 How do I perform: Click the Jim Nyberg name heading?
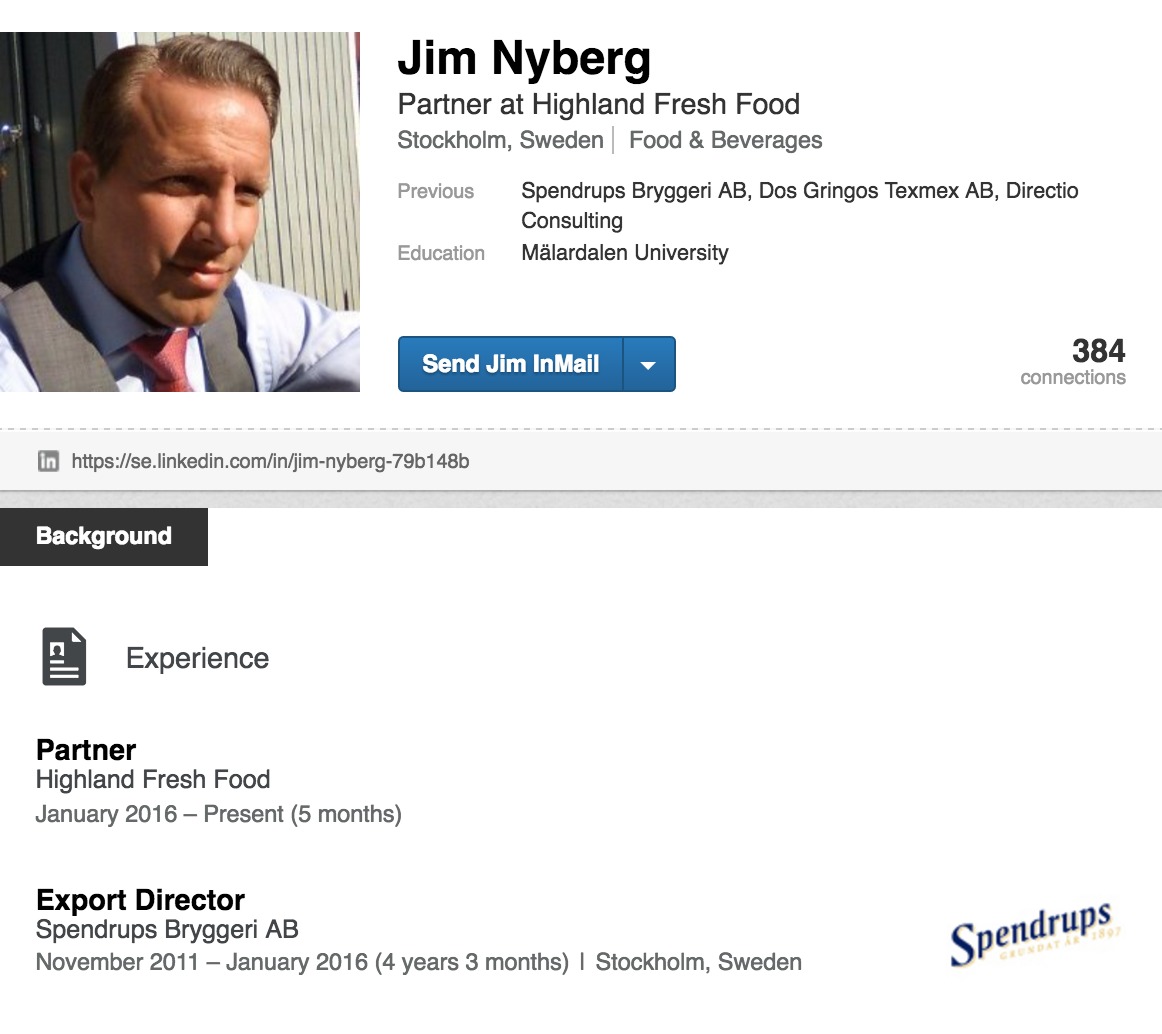click(524, 59)
